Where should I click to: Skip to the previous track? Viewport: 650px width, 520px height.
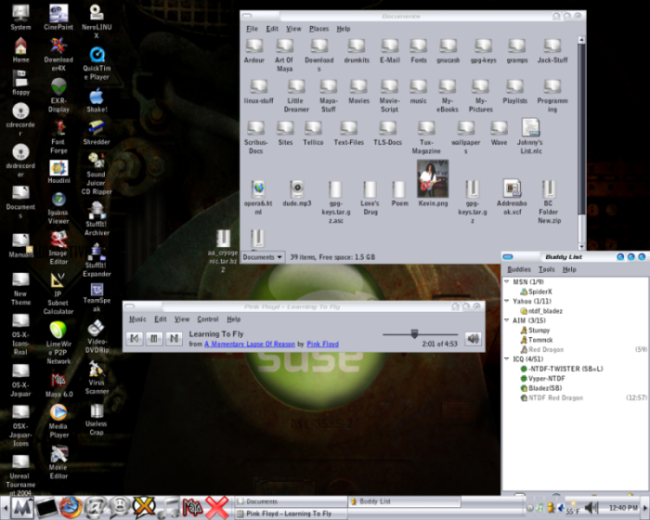click(x=134, y=338)
